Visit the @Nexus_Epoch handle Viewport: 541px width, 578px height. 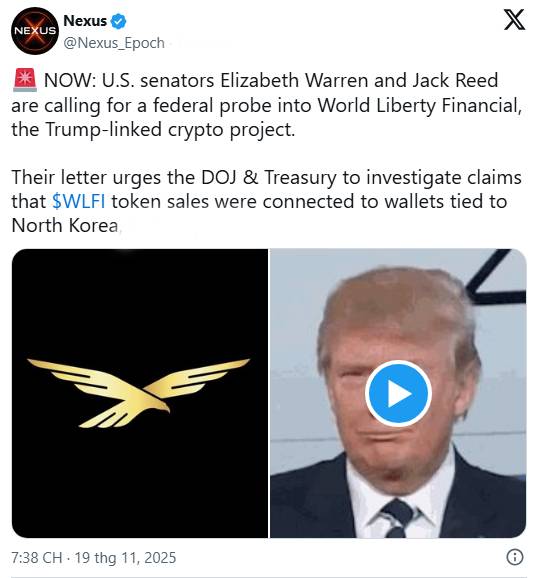114,43
